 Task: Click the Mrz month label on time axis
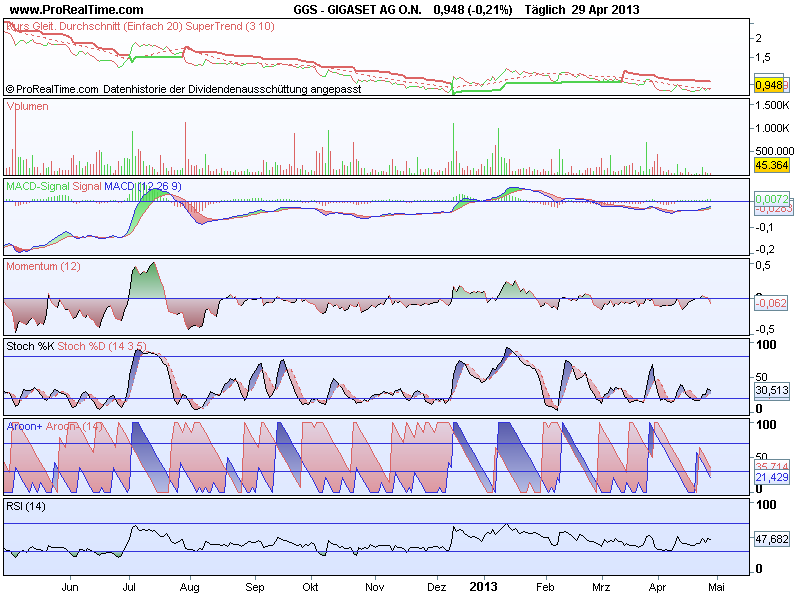tap(601, 587)
